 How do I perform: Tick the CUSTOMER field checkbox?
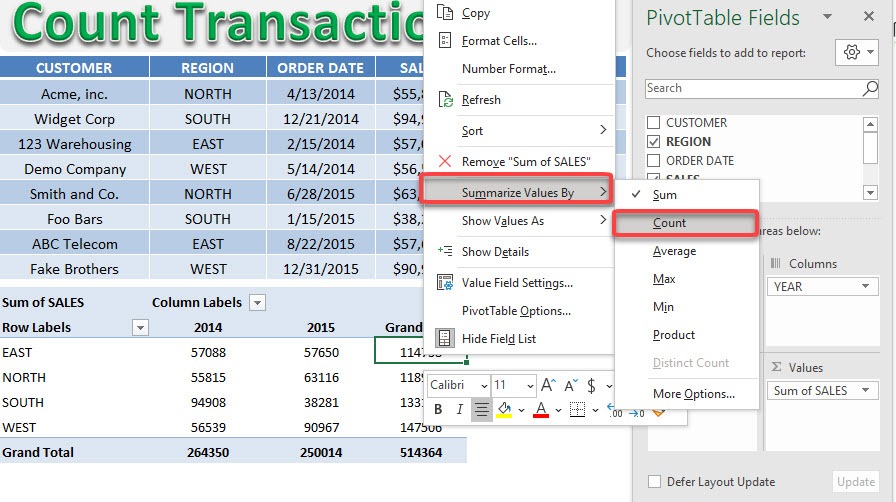(x=654, y=122)
